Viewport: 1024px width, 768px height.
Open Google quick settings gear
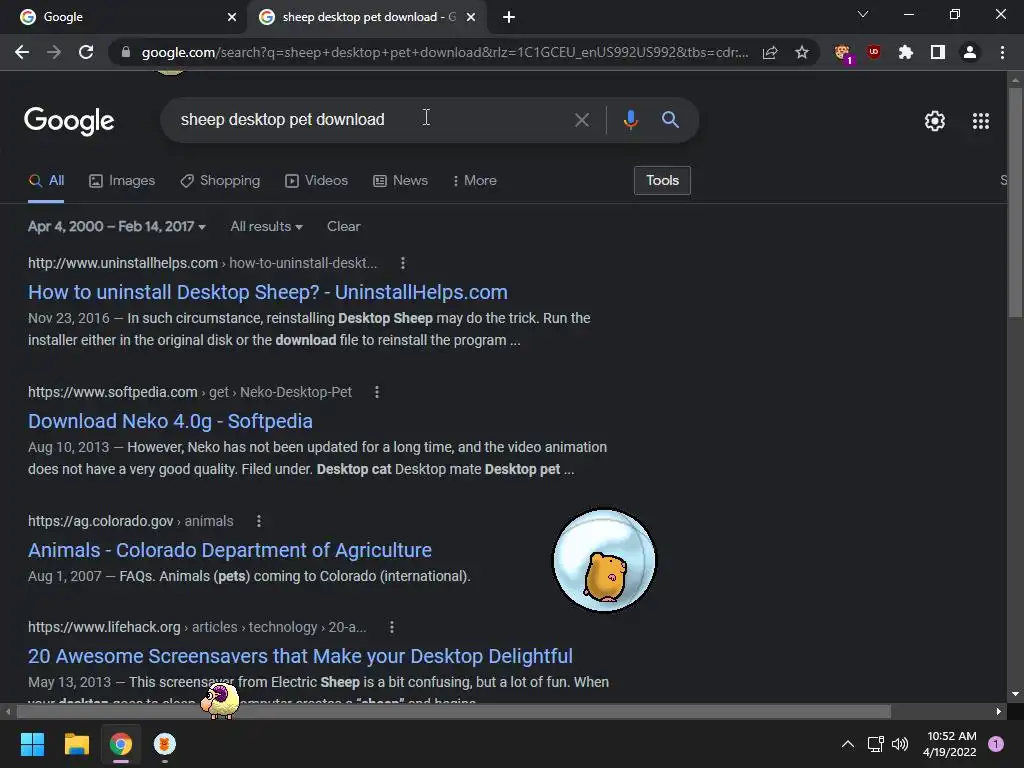[935, 121]
